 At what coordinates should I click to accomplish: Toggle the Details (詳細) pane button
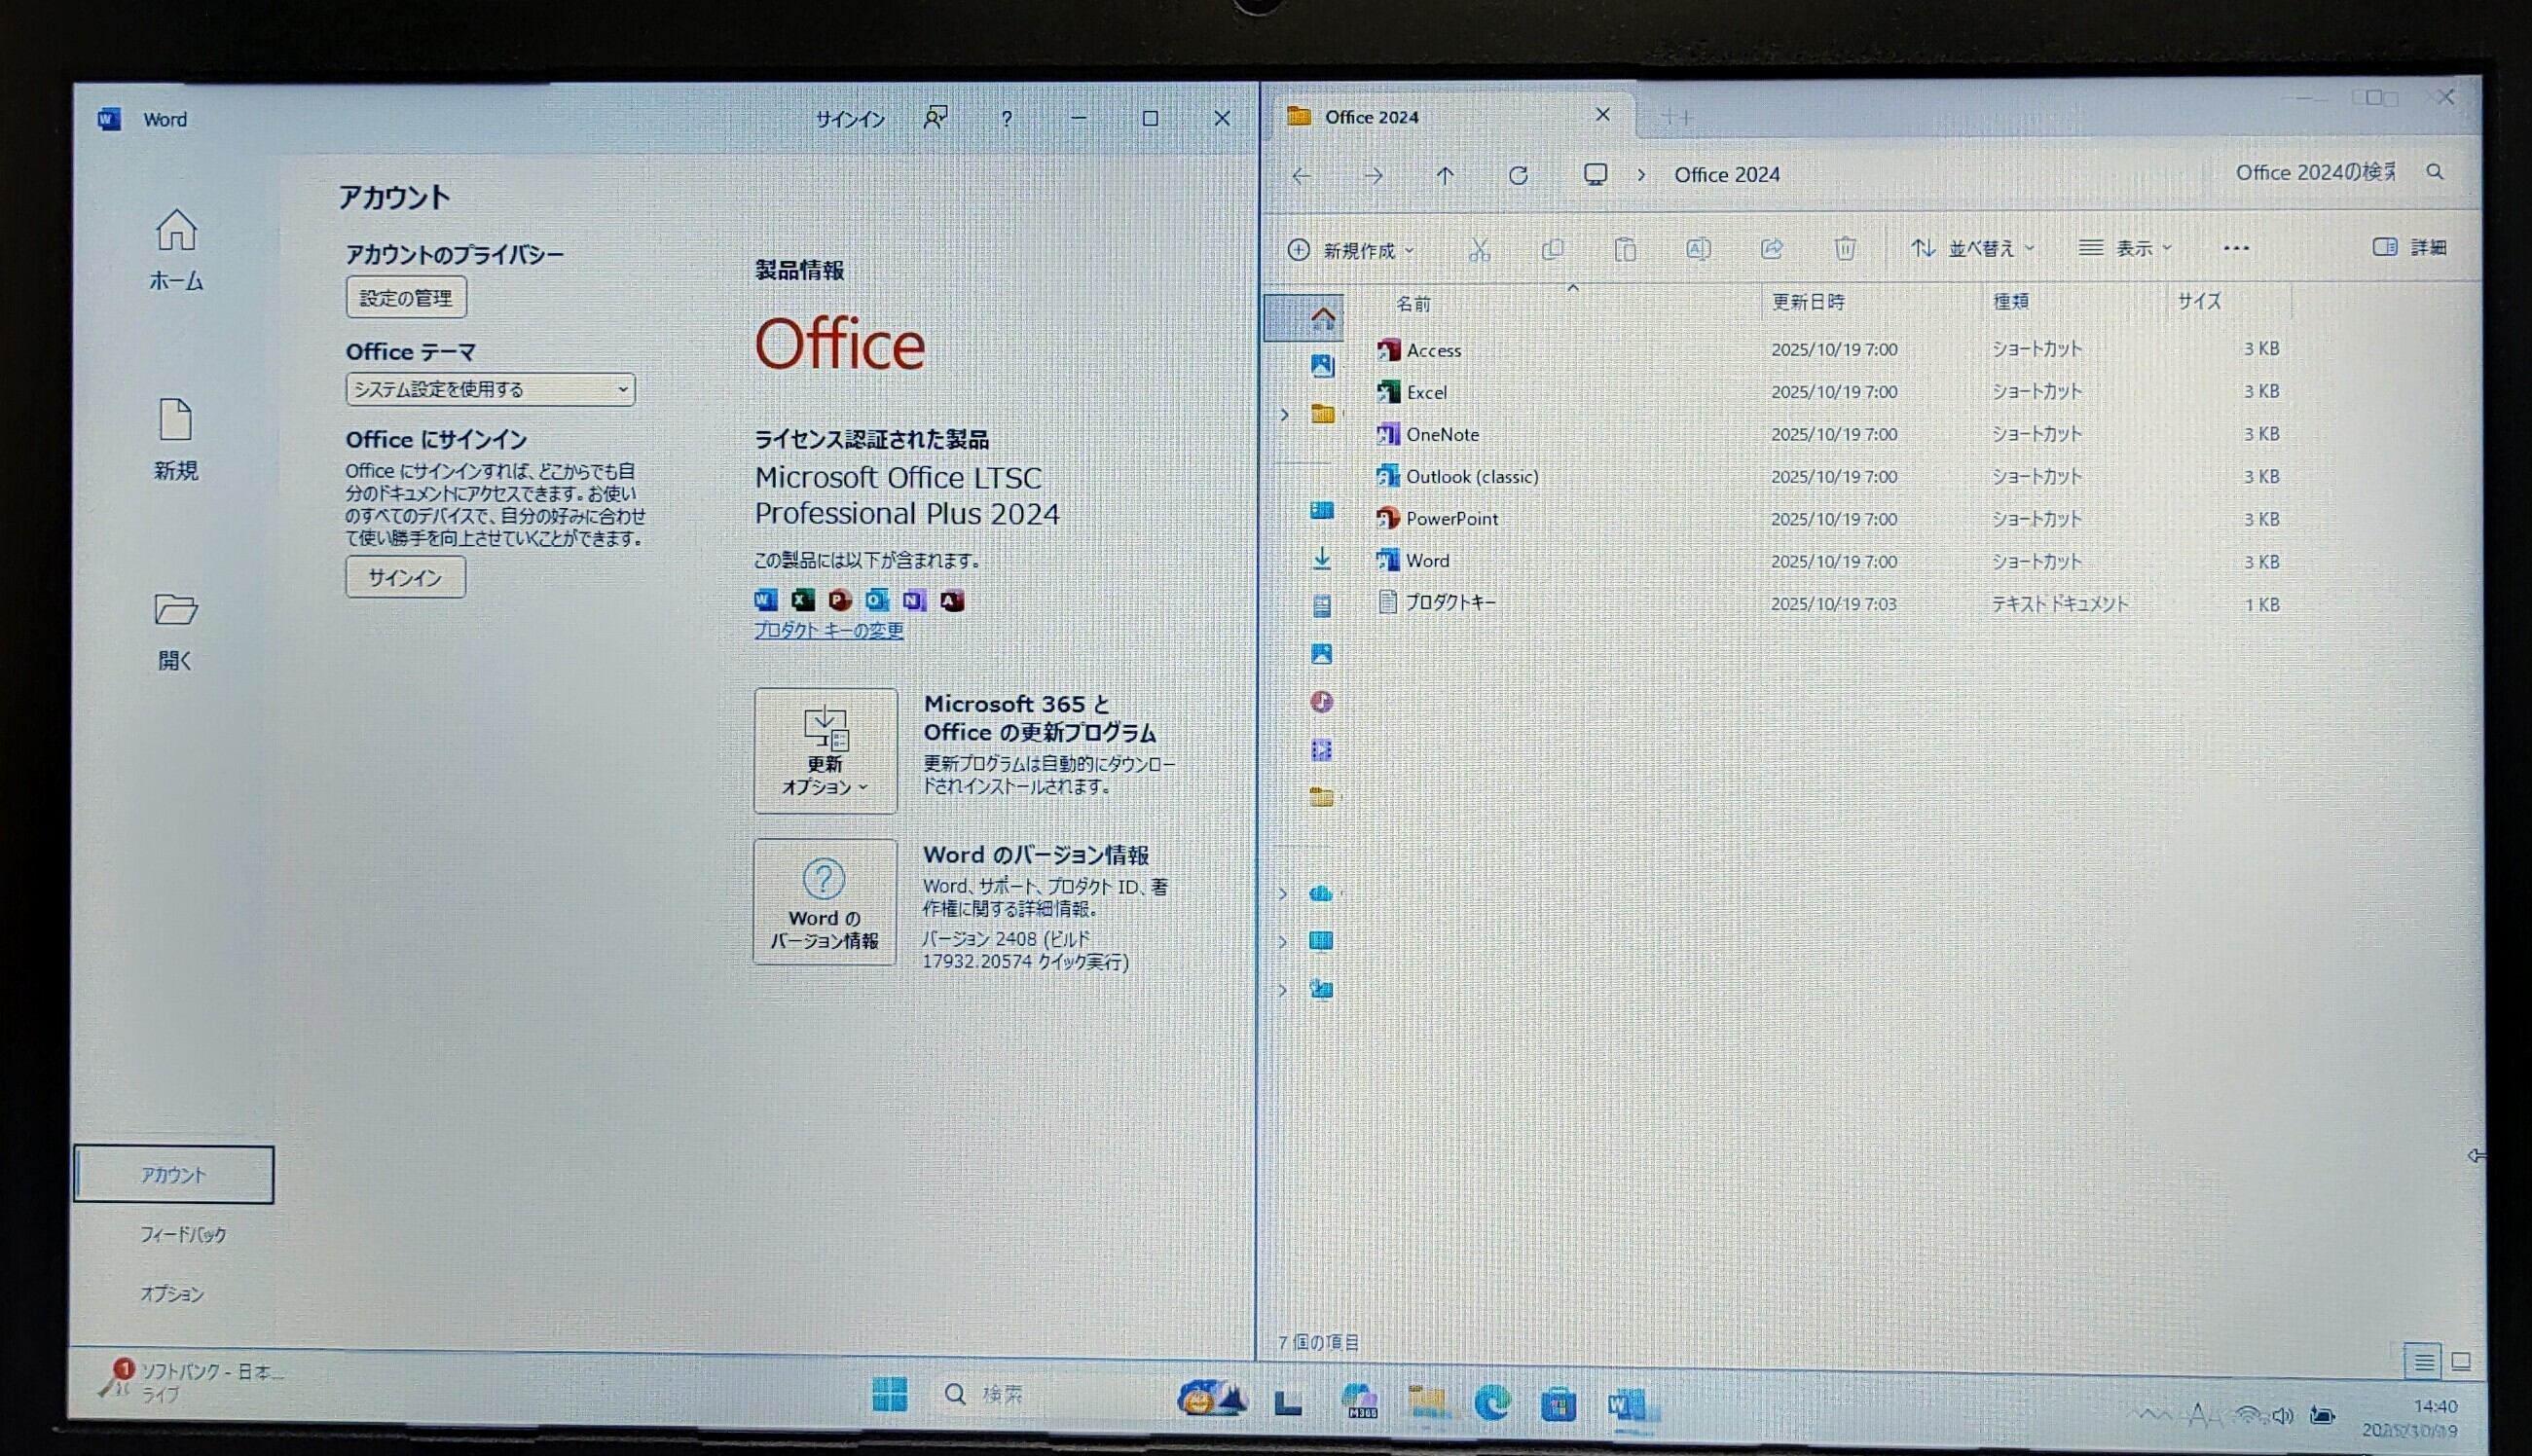[2410, 247]
